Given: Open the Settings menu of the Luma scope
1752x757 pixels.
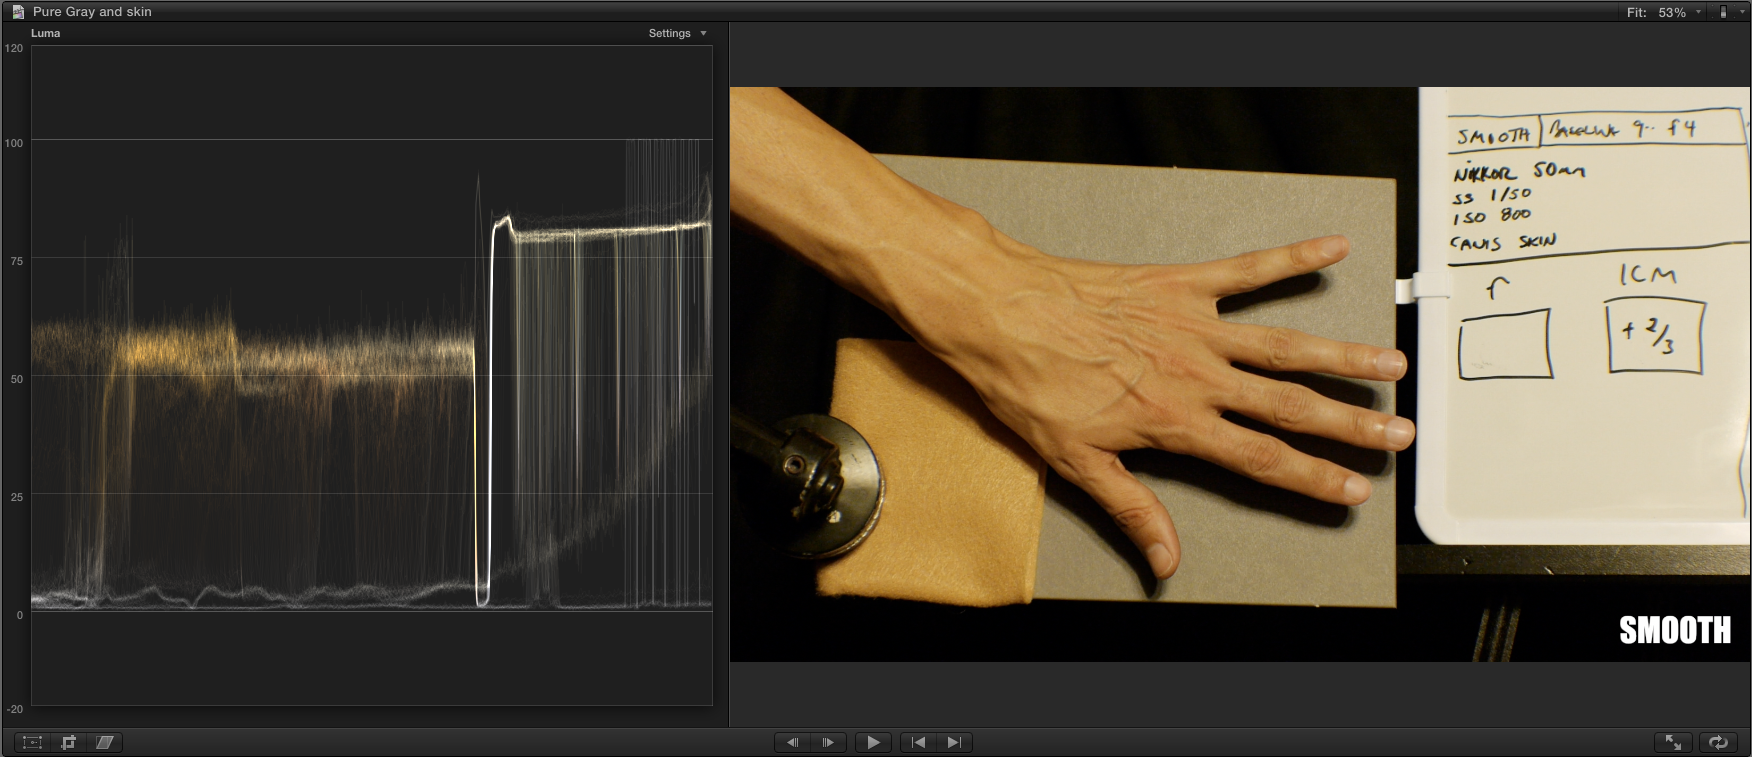Looking at the screenshot, I should point(678,33).
